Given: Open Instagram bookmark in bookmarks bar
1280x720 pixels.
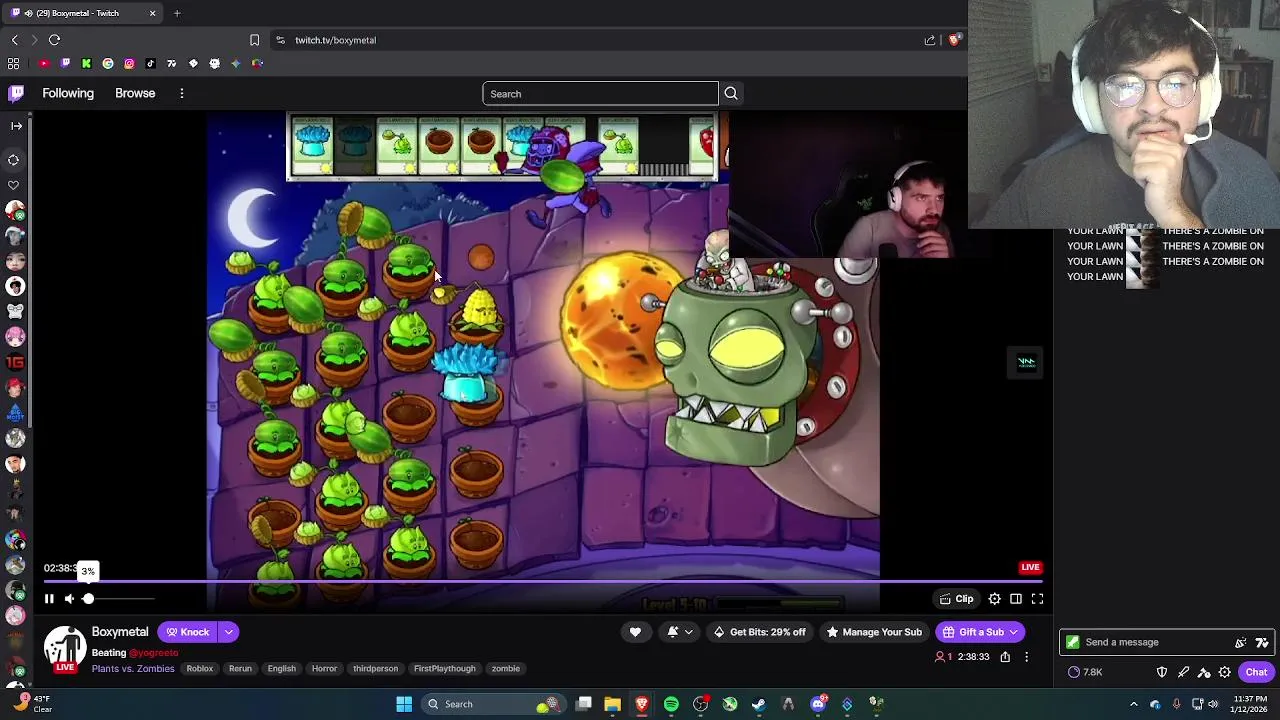Looking at the screenshot, I should point(129,63).
